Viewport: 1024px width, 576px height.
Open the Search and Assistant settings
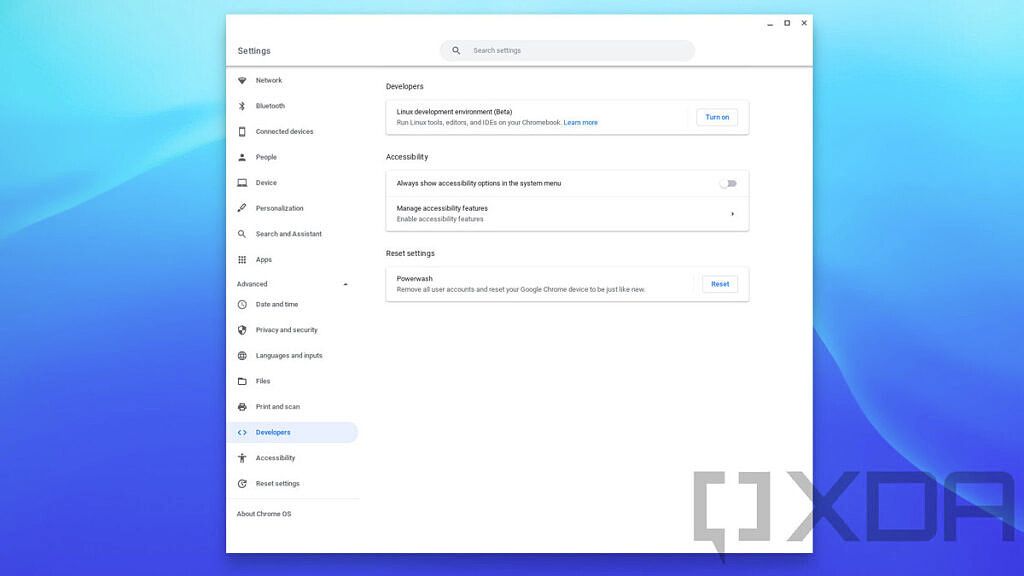click(240, 233)
